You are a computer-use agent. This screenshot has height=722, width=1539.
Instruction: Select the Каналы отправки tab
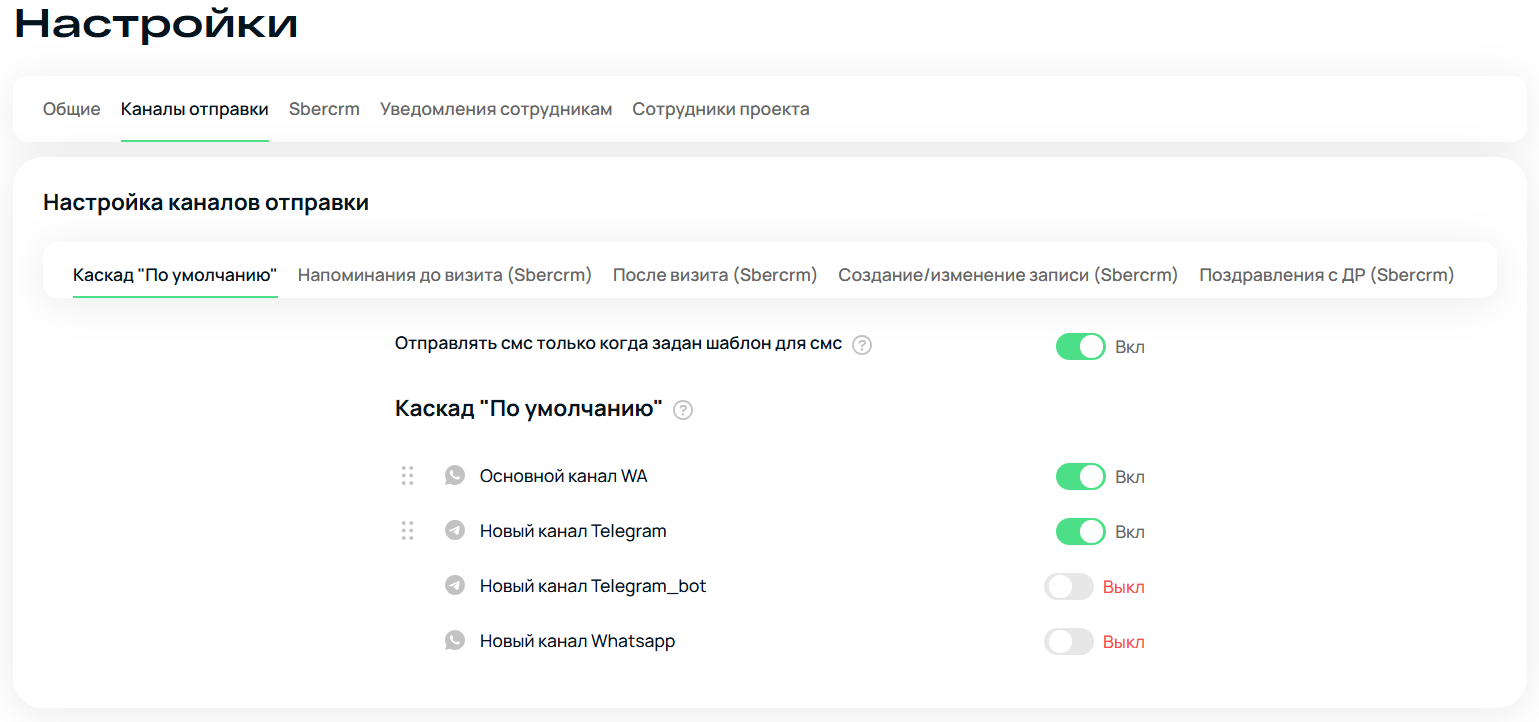(195, 109)
